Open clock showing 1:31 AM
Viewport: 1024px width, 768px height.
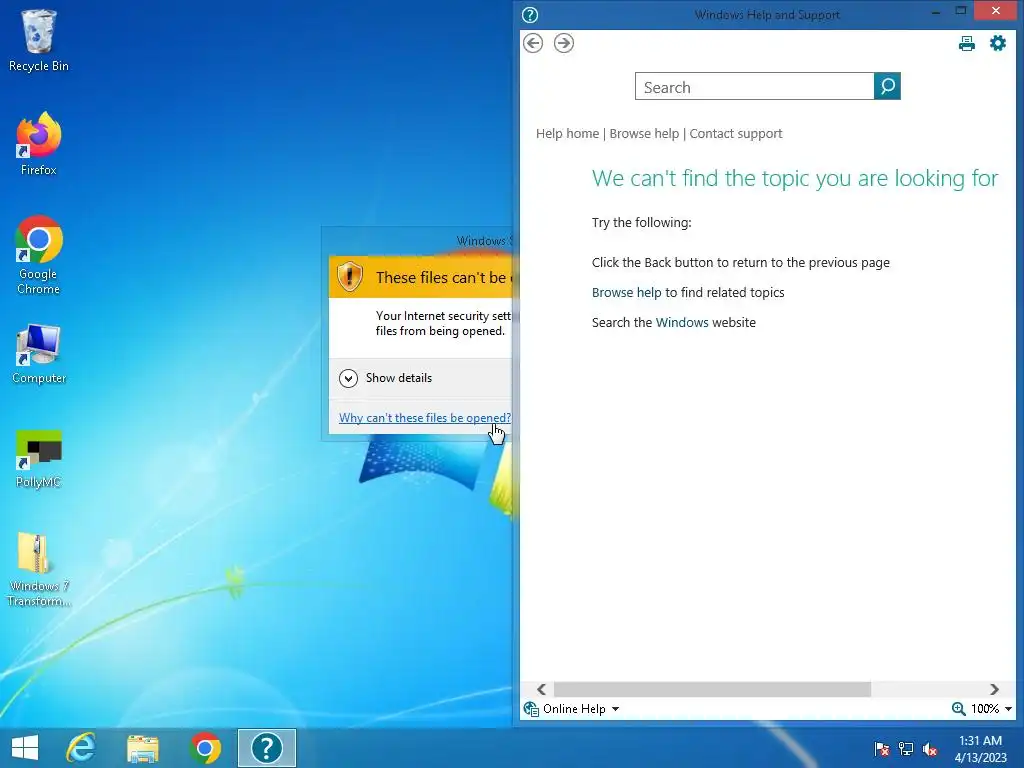point(980,748)
